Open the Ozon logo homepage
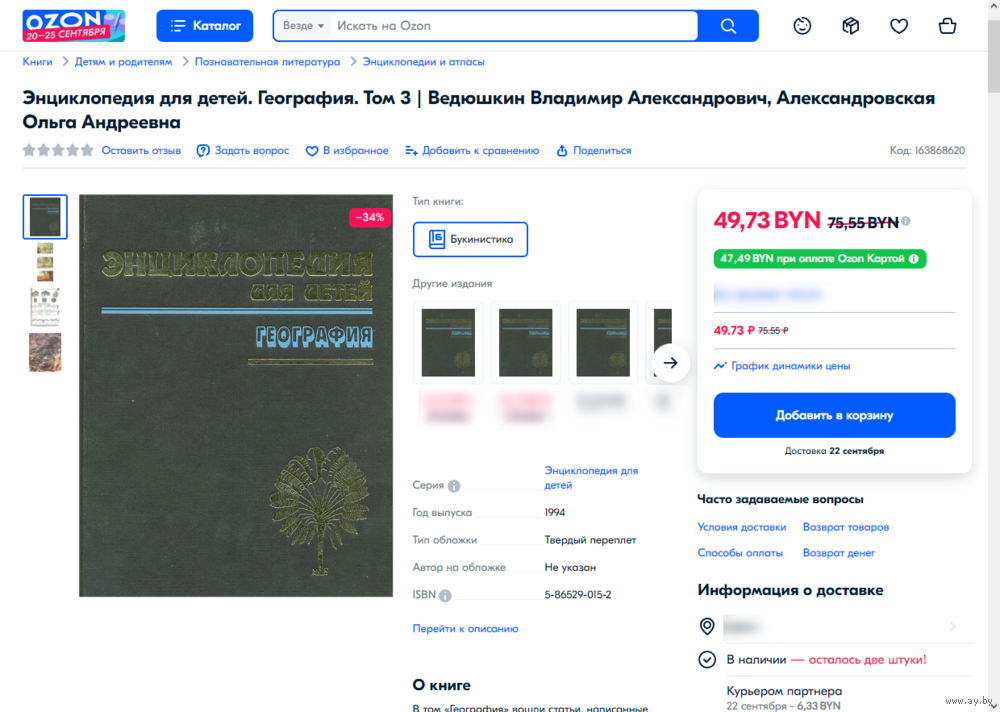 (x=73, y=26)
